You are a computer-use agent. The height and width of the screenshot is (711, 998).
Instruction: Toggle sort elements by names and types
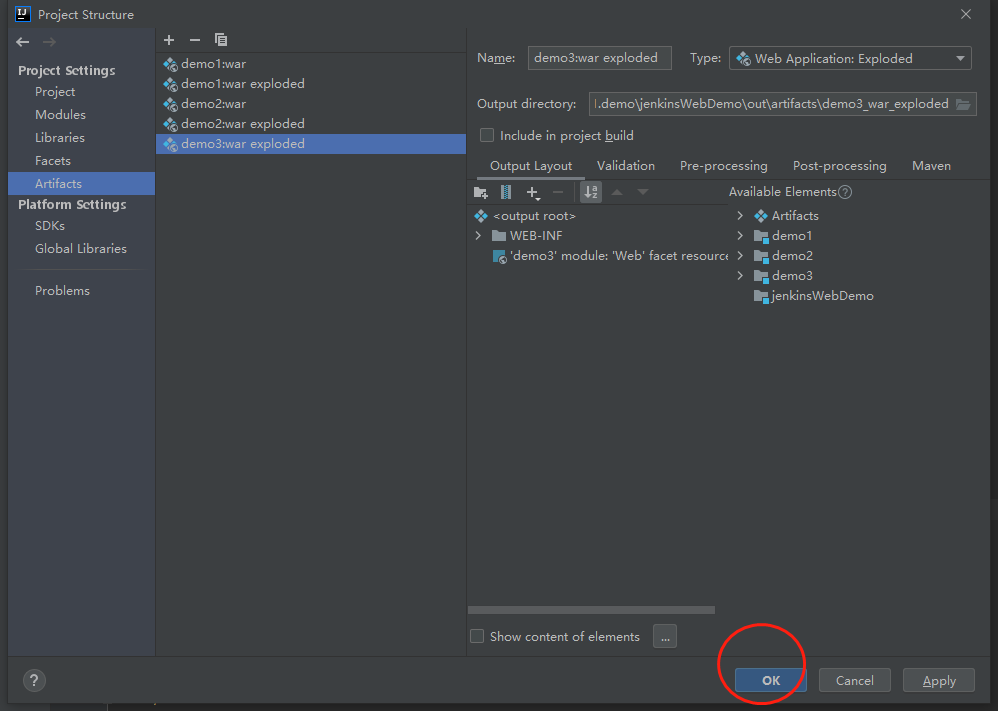point(591,192)
